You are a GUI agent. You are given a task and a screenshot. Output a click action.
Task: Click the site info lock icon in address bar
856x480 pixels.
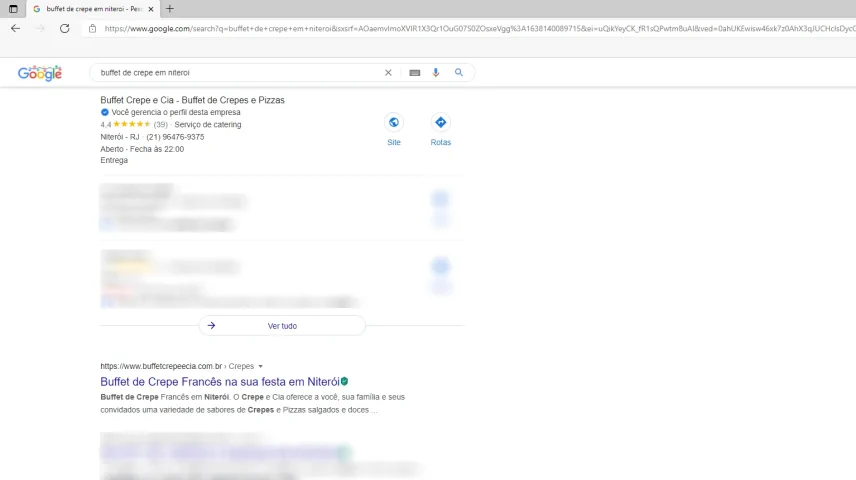click(x=93, y=29)
